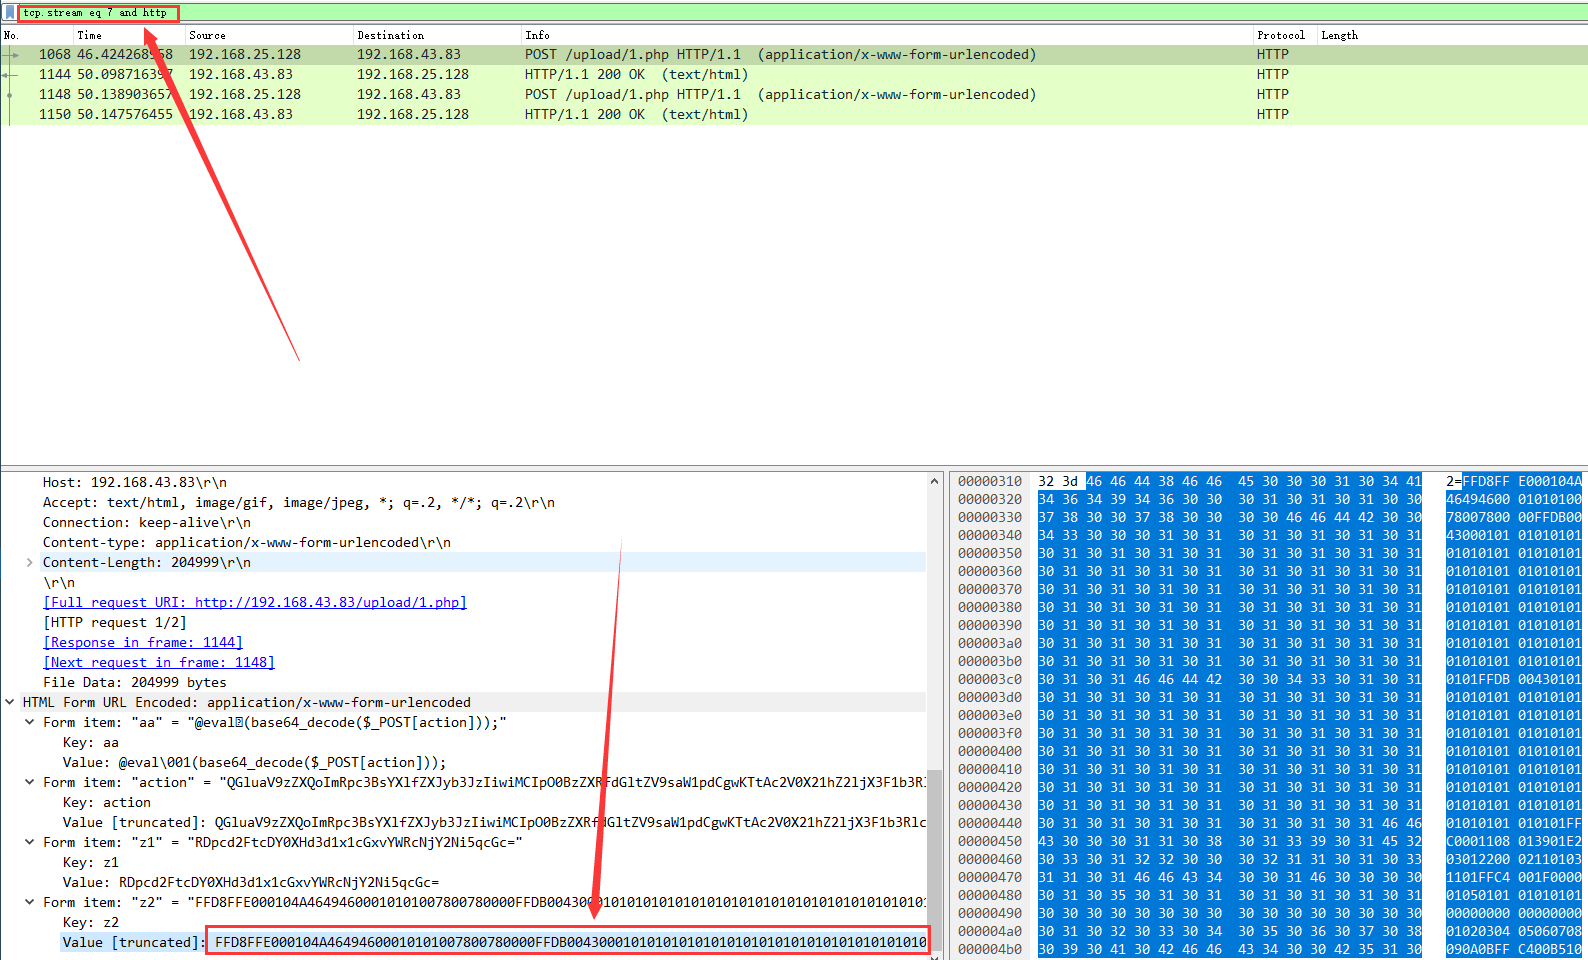Click the details pane scrollbar up arrow

(x=935, y=481)
